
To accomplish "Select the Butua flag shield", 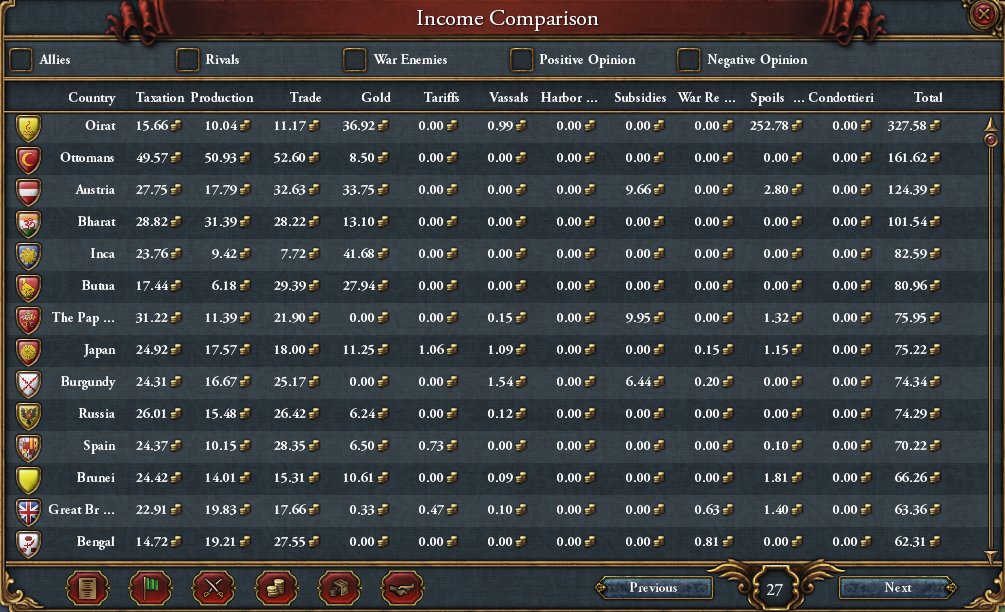I will coord(28,288).
